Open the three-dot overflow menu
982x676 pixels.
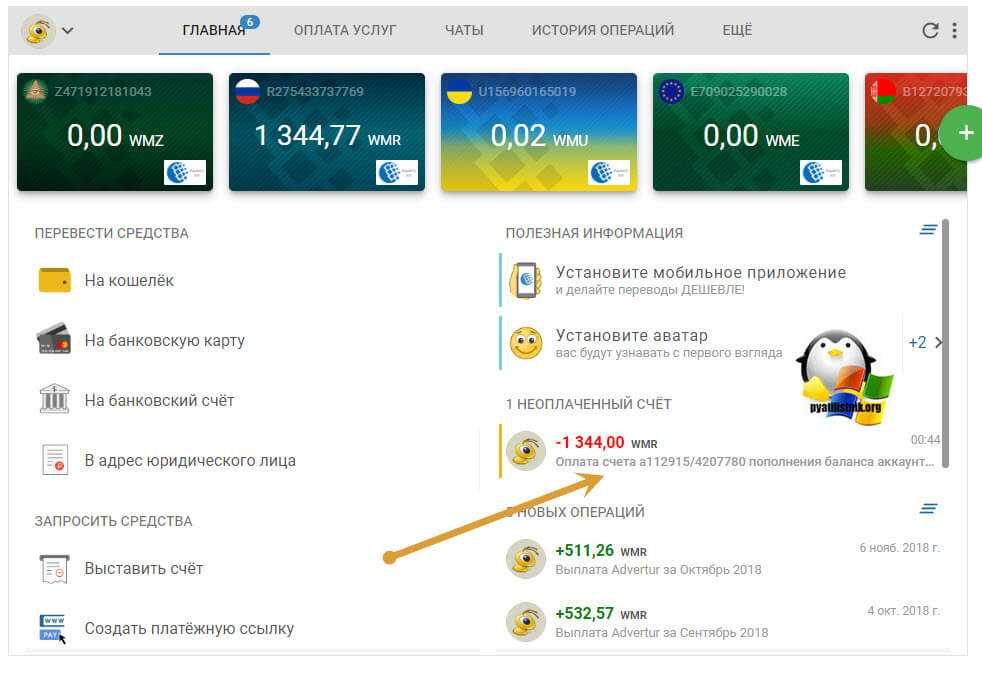[955, 30]
